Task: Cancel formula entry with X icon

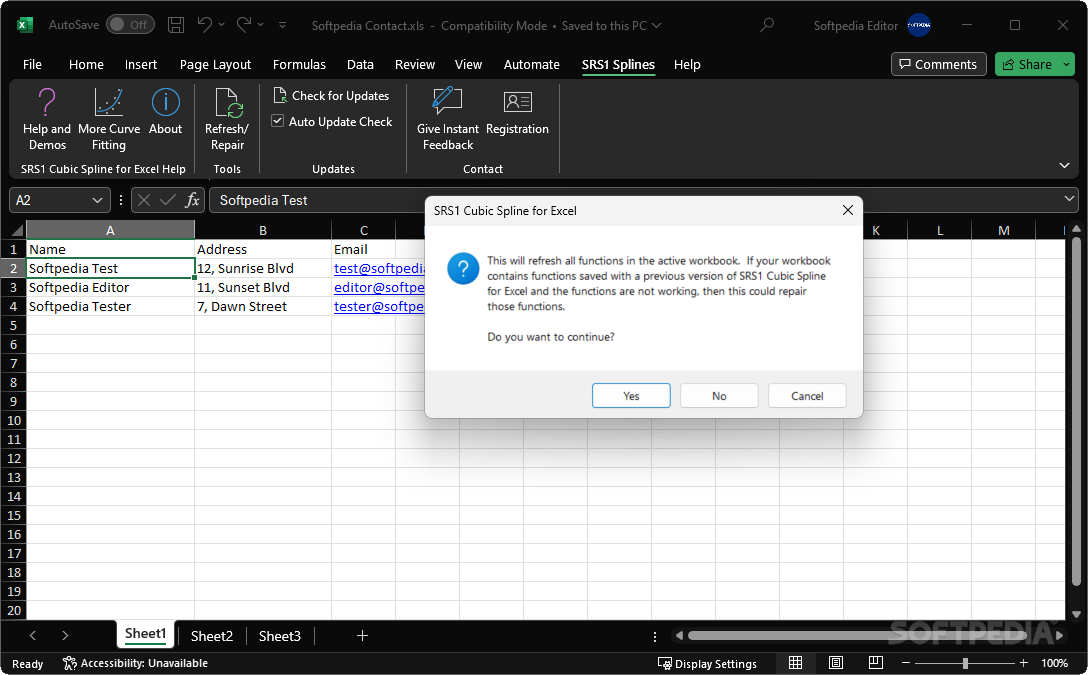Action: point(144,200)
